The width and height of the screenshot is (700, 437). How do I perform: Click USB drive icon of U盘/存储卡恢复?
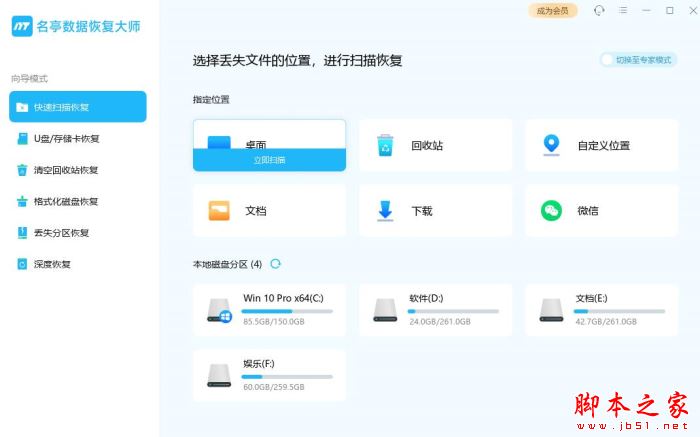click(x=22, y=139)
